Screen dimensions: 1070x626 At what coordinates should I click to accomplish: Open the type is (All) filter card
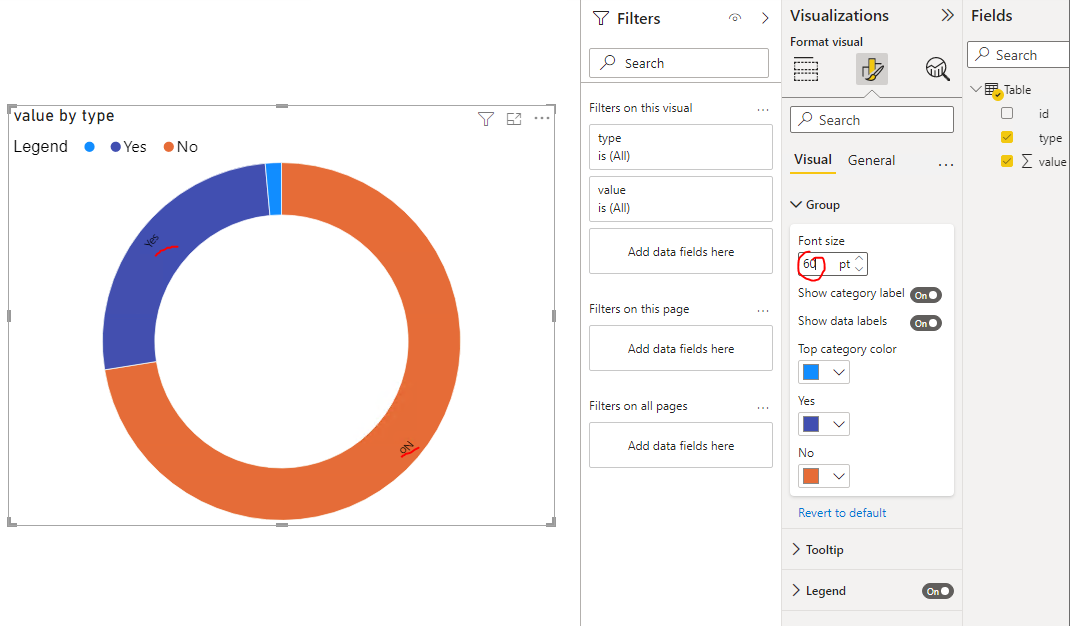click(x=681, y=147)
